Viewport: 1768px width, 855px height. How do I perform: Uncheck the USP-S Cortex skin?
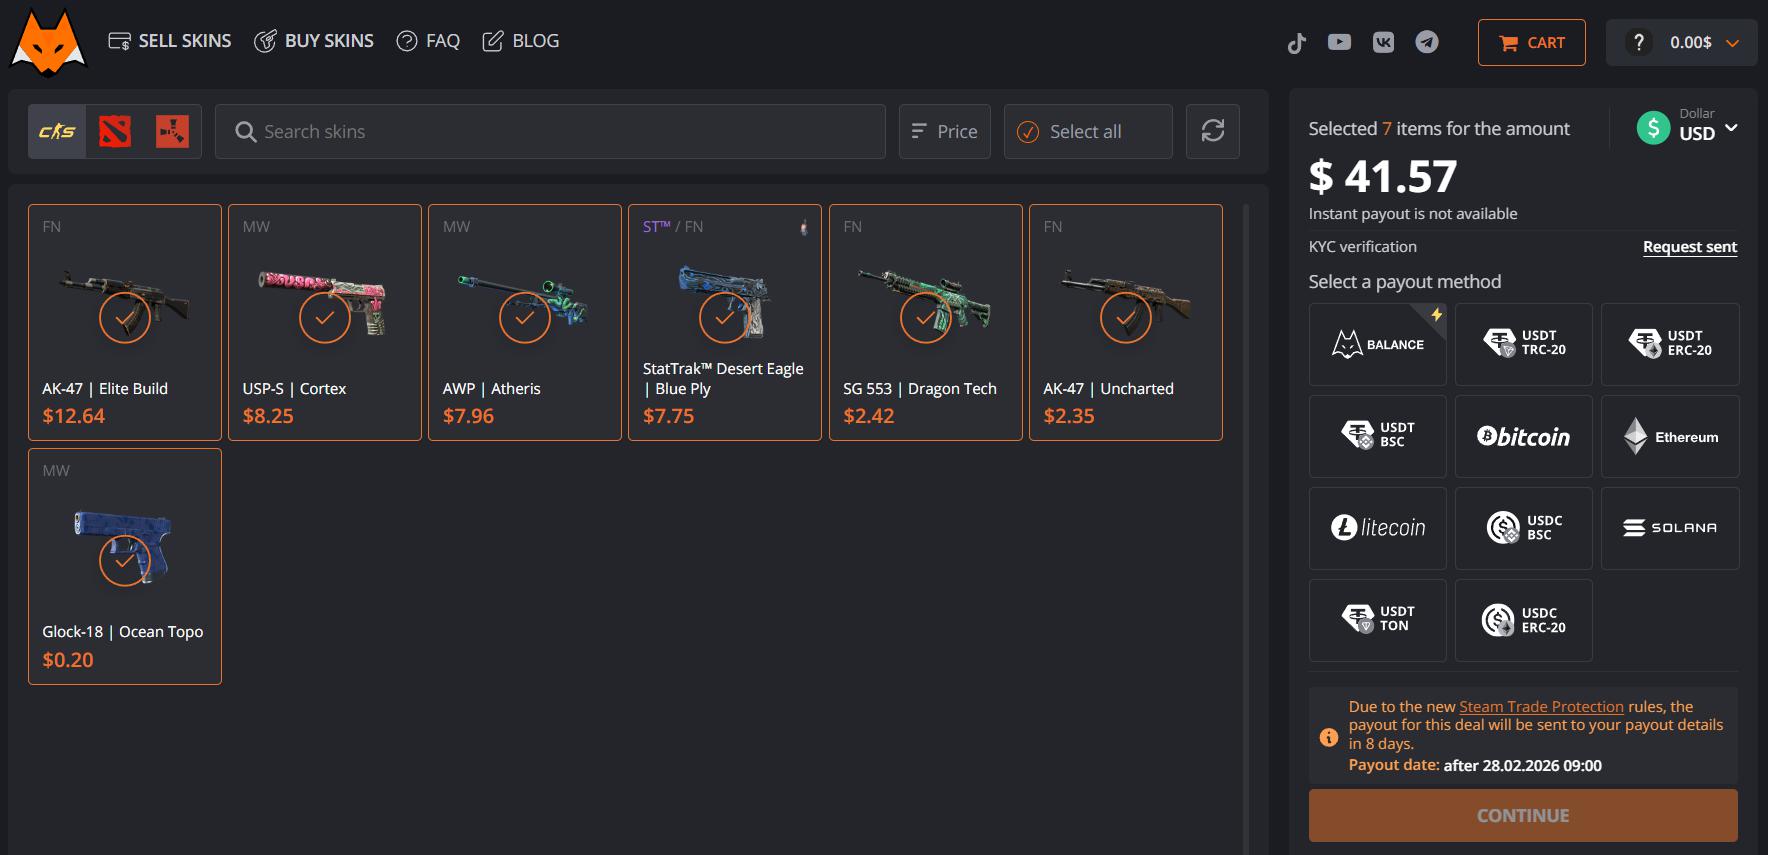325,318
